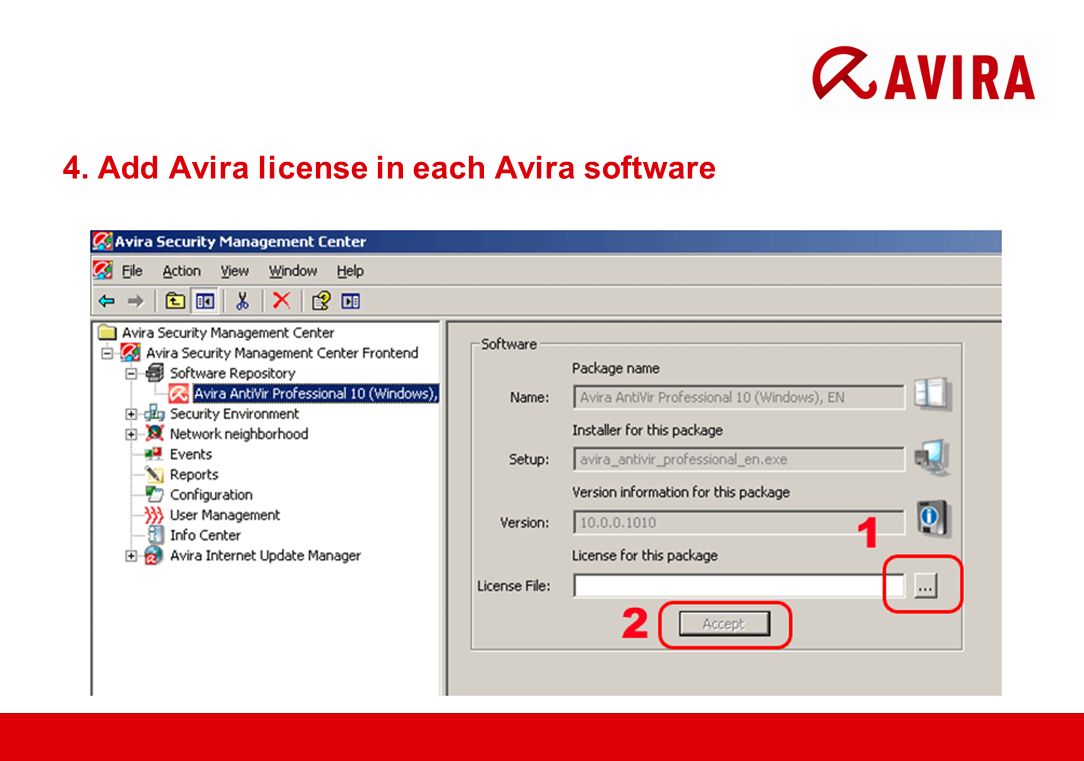The image size is (1084, 761).
Task: Expand Avira Internet Update Manager node
Action: [x=131, y=556]
